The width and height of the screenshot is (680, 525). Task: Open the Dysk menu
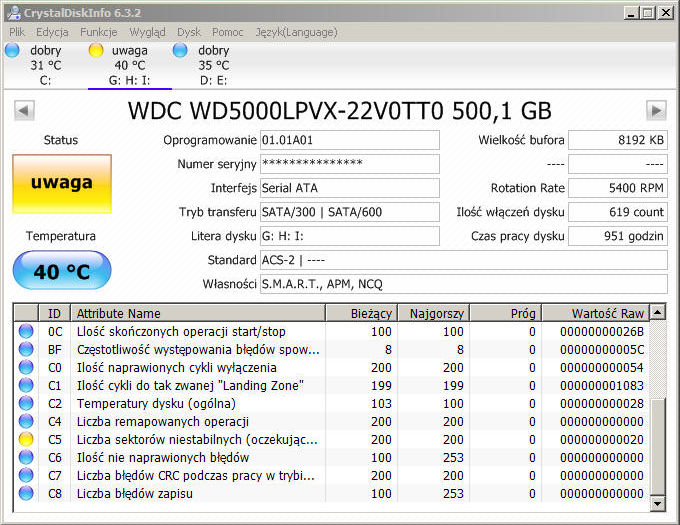point(189,32)
